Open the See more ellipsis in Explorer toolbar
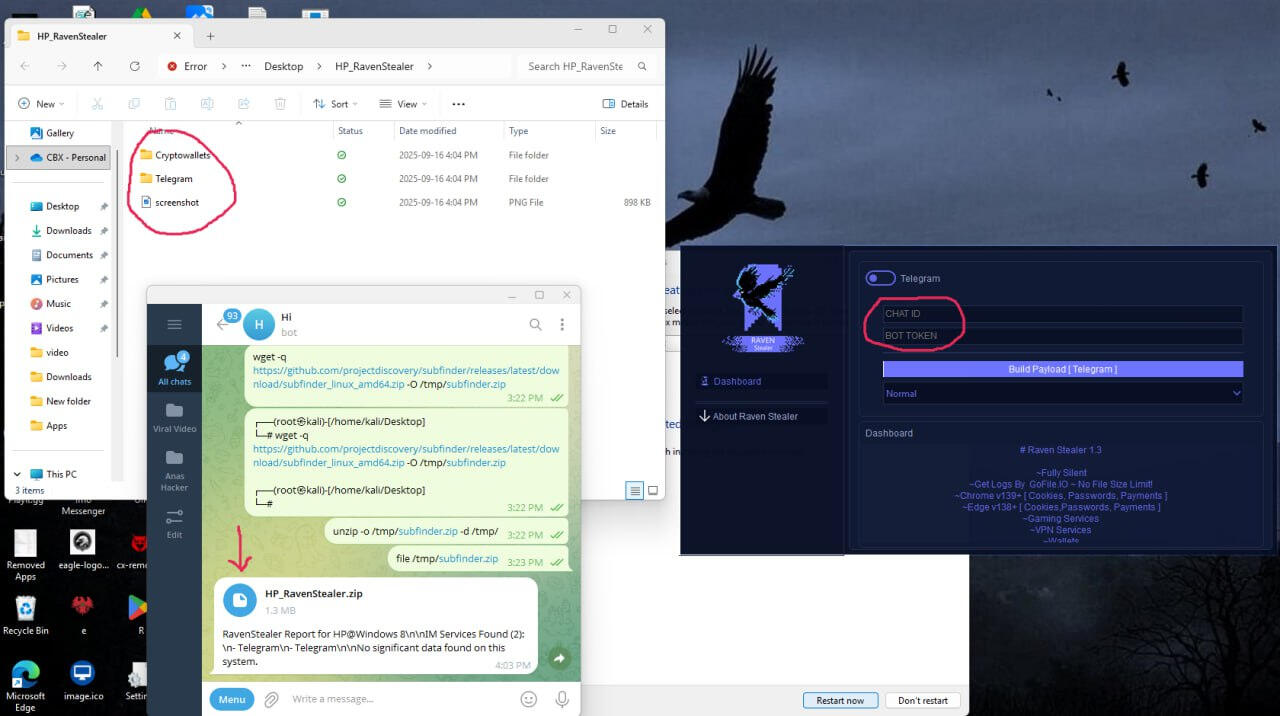This screenshot has width=1280, height=716. 458,104
